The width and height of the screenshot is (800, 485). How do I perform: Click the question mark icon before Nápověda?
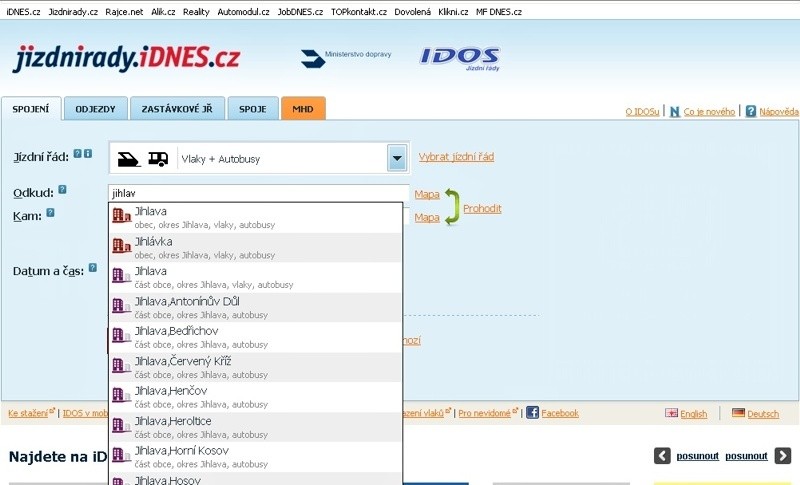tap(750, 111)
